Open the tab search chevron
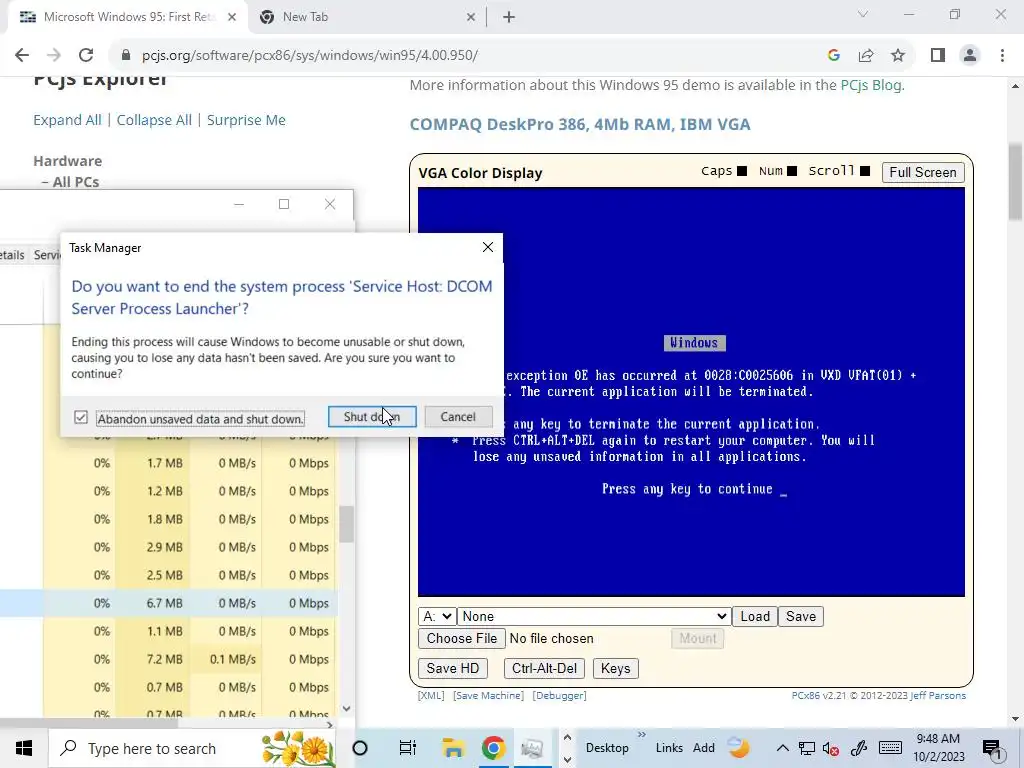This screenshot has height=768, width=1024. click(863, 14)
